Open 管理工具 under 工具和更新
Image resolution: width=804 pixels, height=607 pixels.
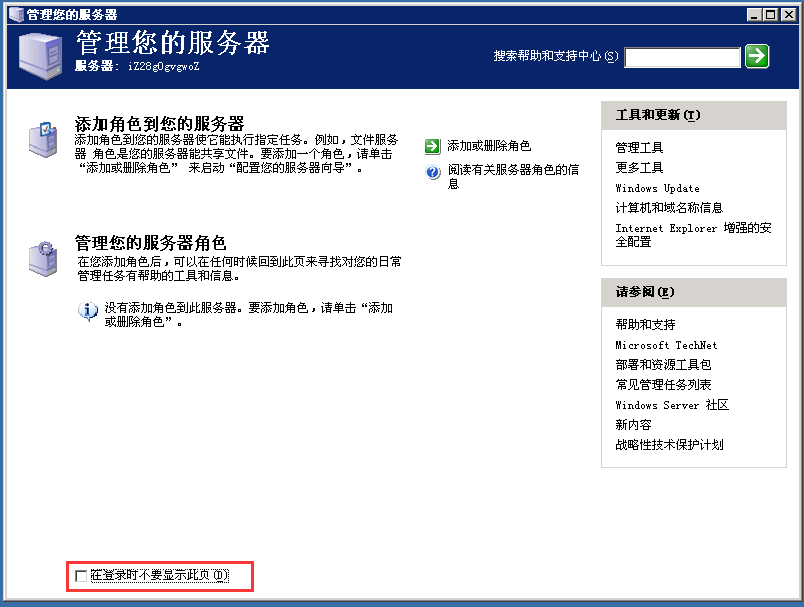639,148
